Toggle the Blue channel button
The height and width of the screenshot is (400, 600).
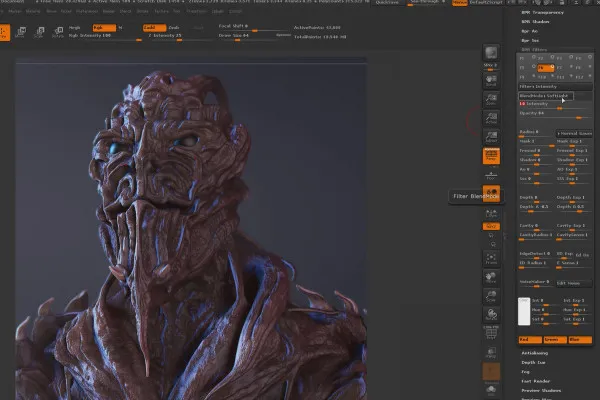click(x=580, y=340)
